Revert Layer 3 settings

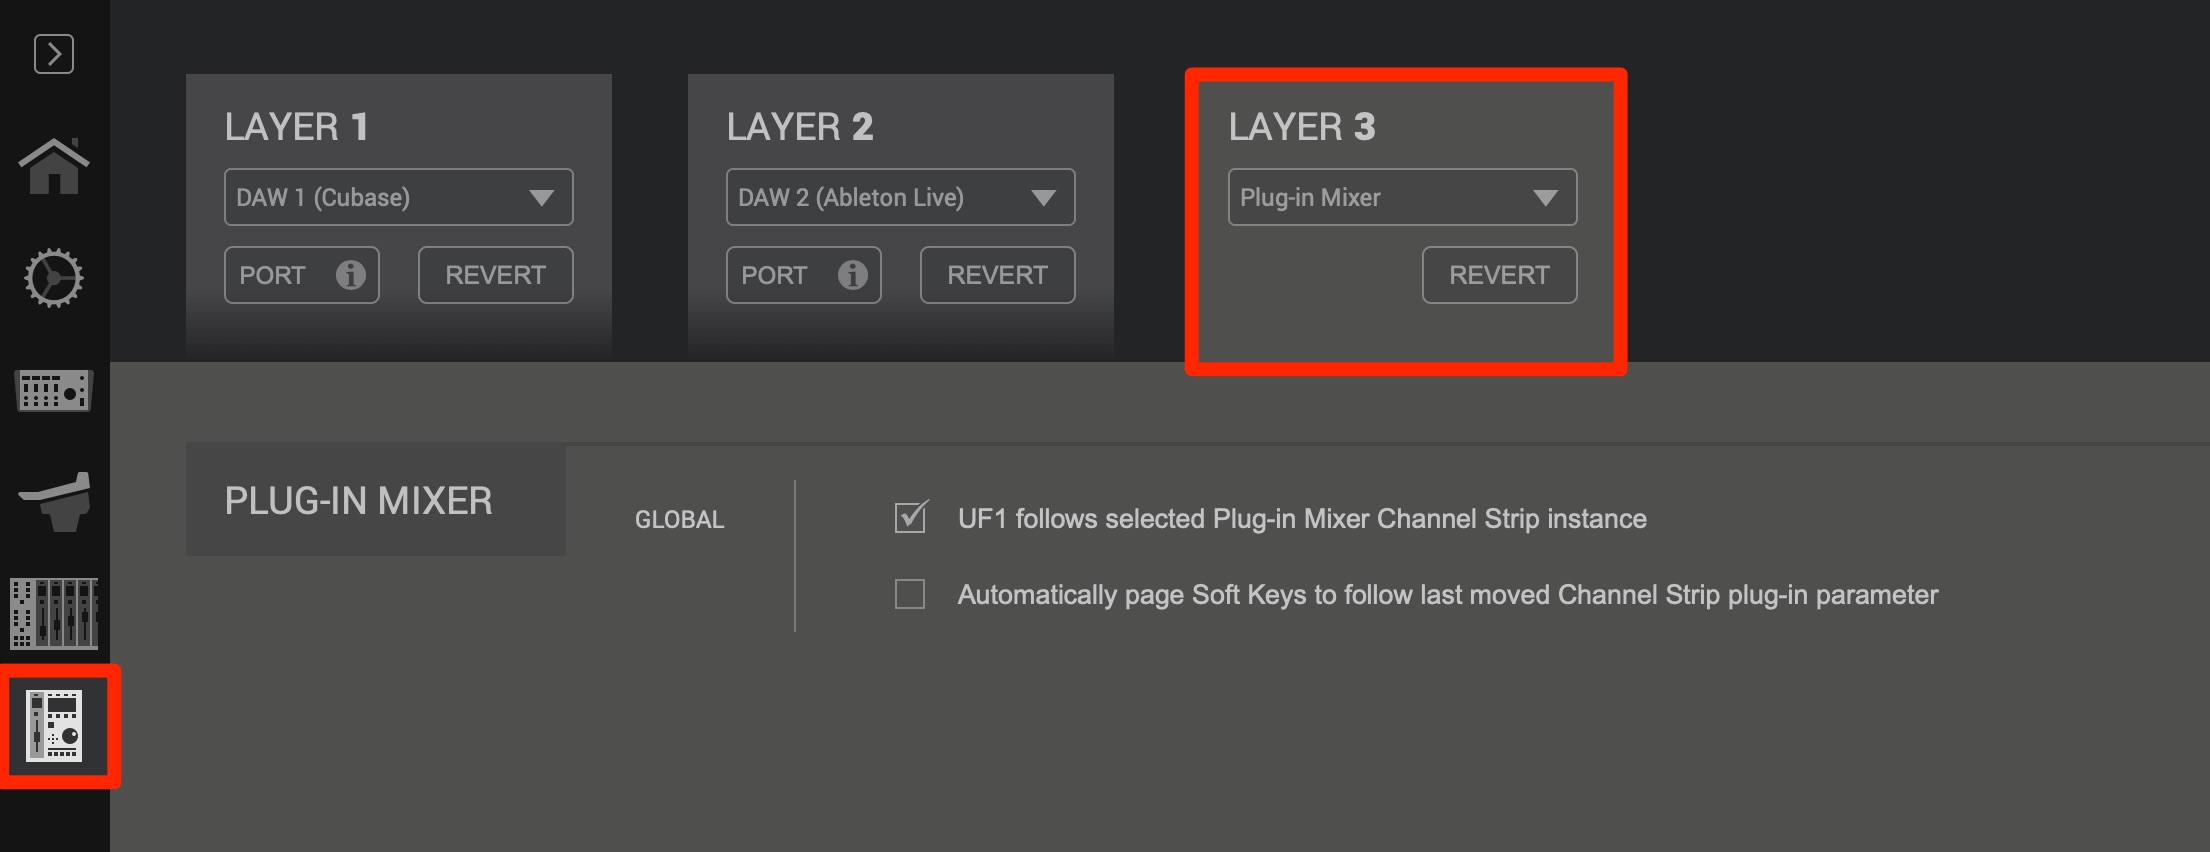click(x=1499, y=275)
